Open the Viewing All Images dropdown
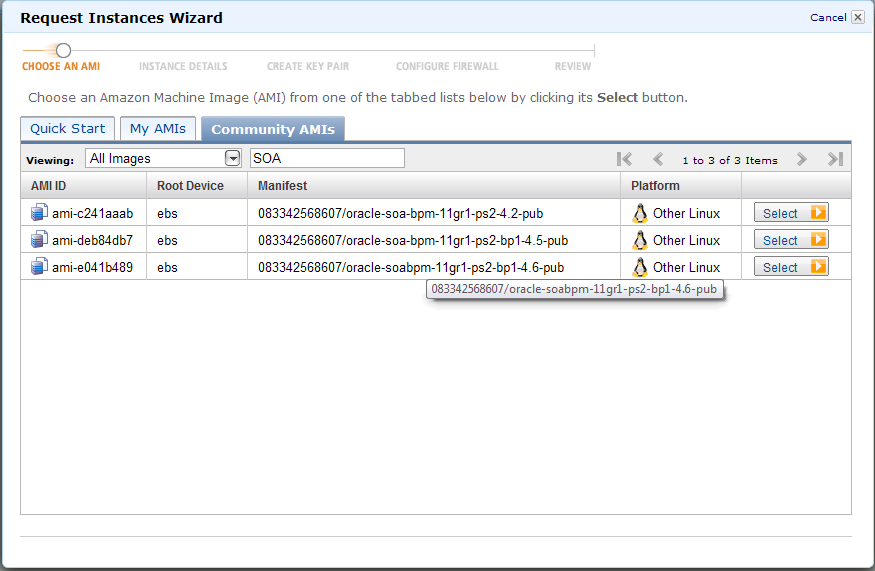This screenshot has height=571, width=875. tap(232, 158)
